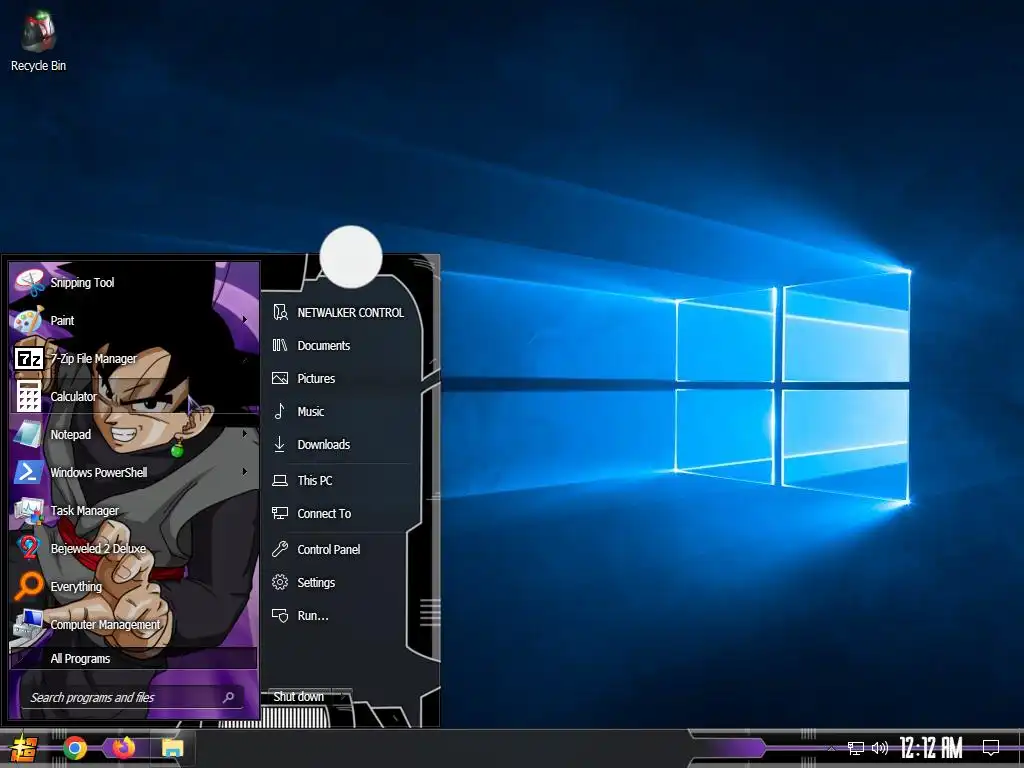Click the Computer Management icon
This screenshot has width=1024, height=768.
point(29,624)
